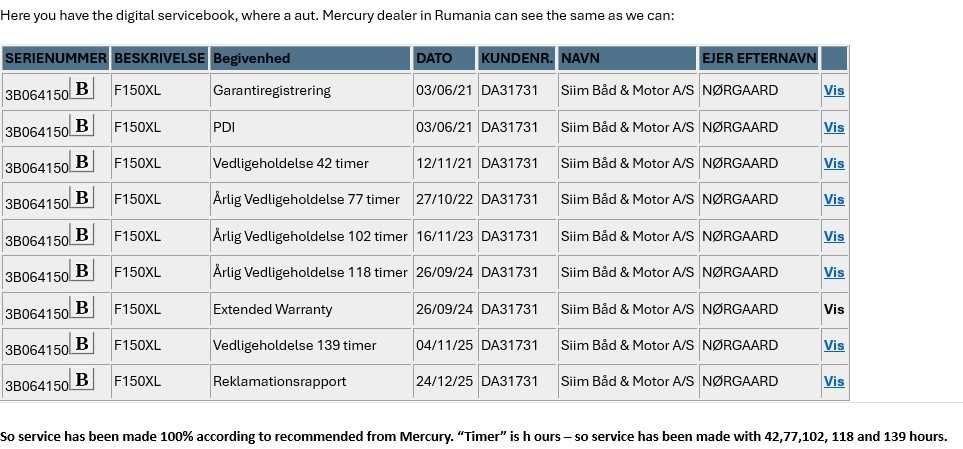Click B icon in the 118 timer row

[82, 270]
